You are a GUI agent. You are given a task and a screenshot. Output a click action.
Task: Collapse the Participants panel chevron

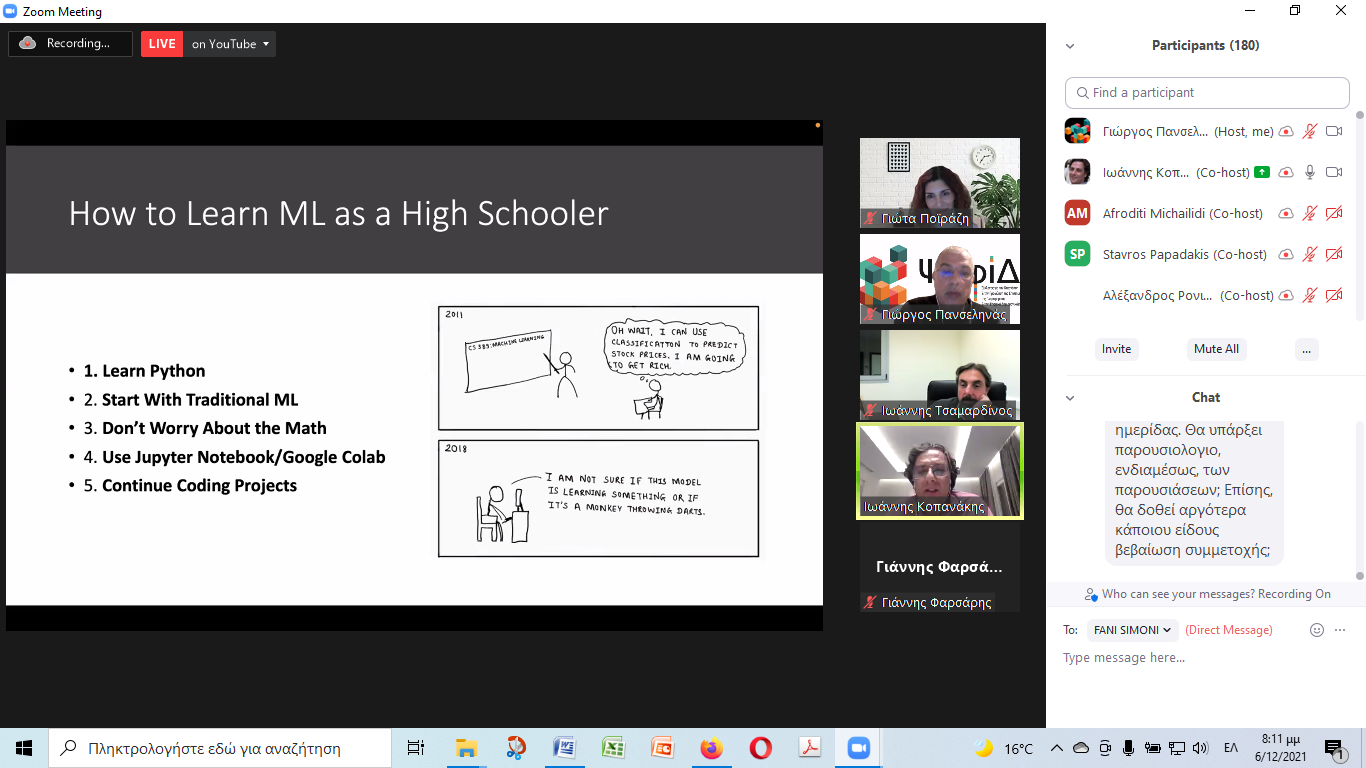pyautogui.click(x=1070, y=46)
